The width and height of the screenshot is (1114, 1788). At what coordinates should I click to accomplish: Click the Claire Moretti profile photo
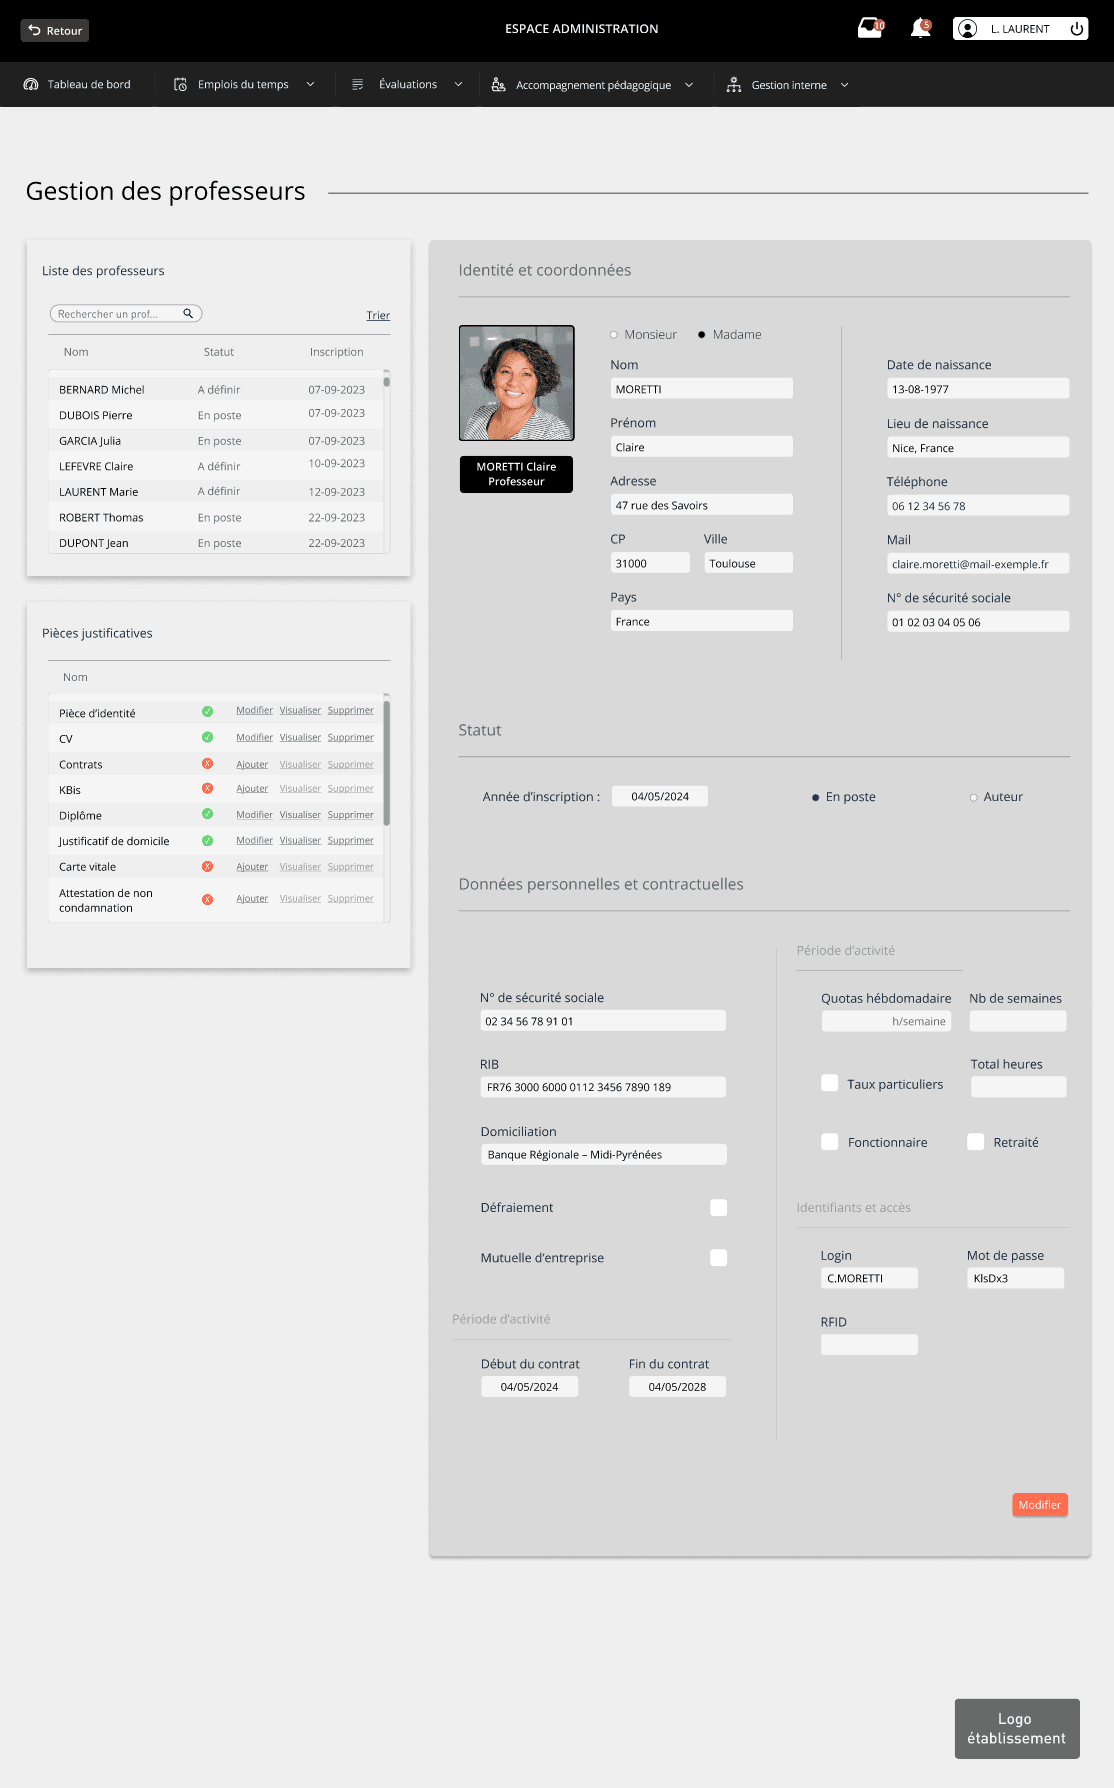(x=517, y=383)
